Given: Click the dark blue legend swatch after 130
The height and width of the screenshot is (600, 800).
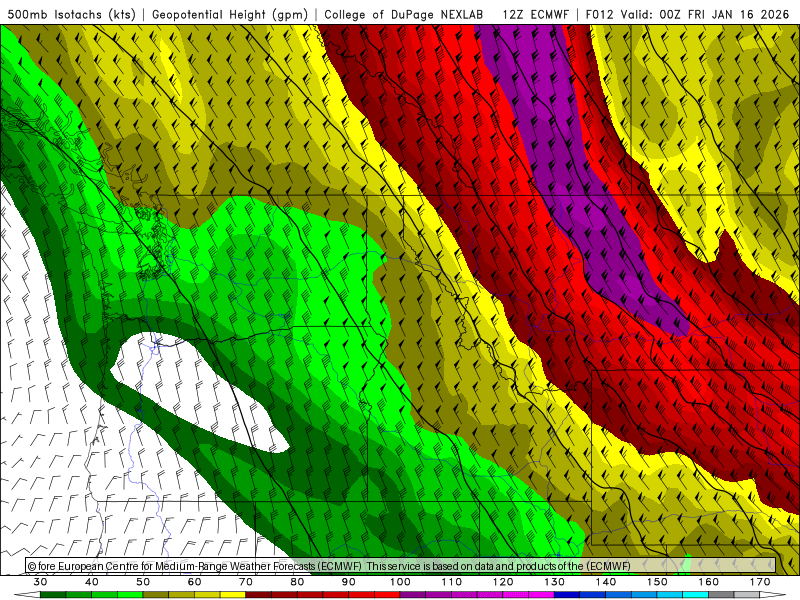Looking at the screenshot, I should coord(567,595).
